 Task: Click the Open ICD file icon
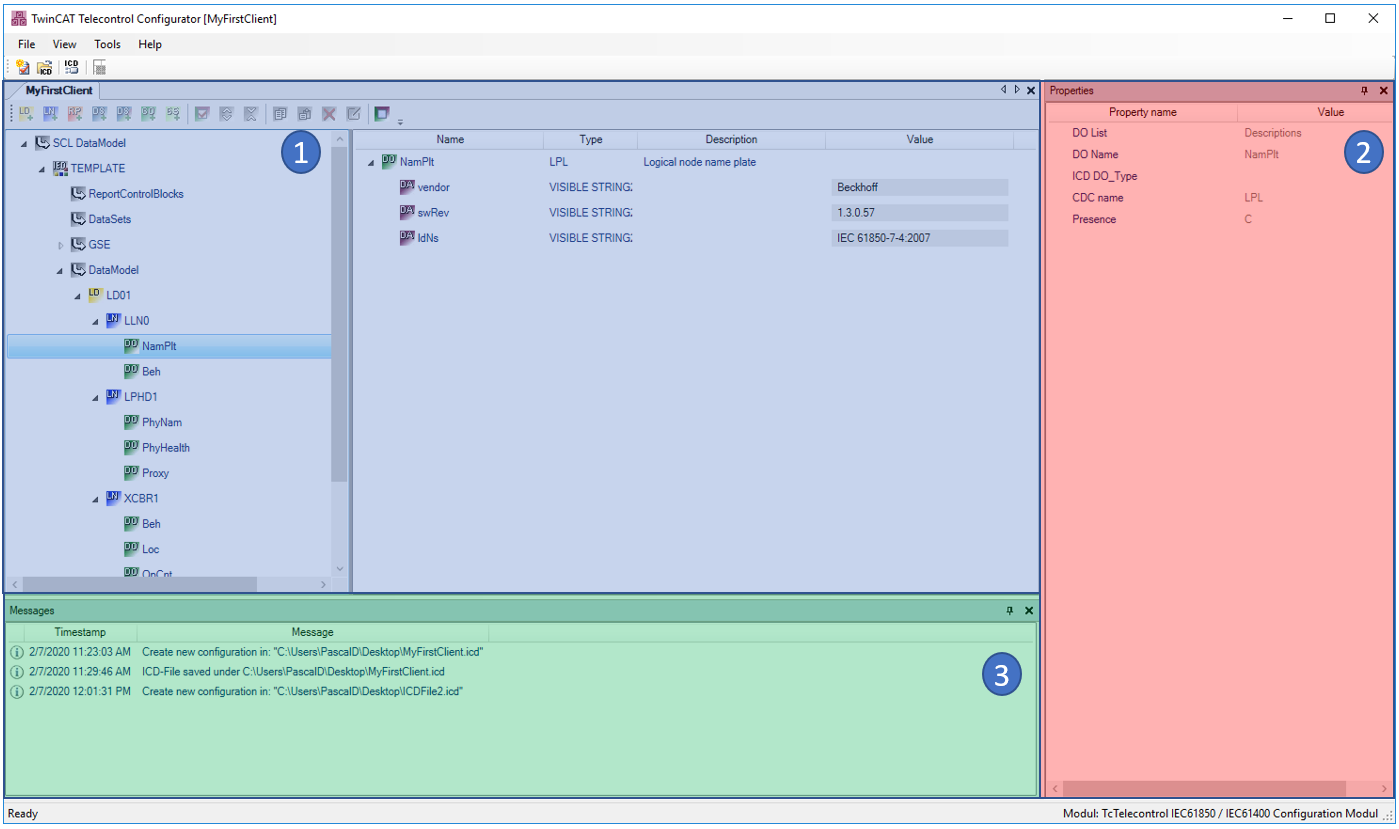[44, 67]
